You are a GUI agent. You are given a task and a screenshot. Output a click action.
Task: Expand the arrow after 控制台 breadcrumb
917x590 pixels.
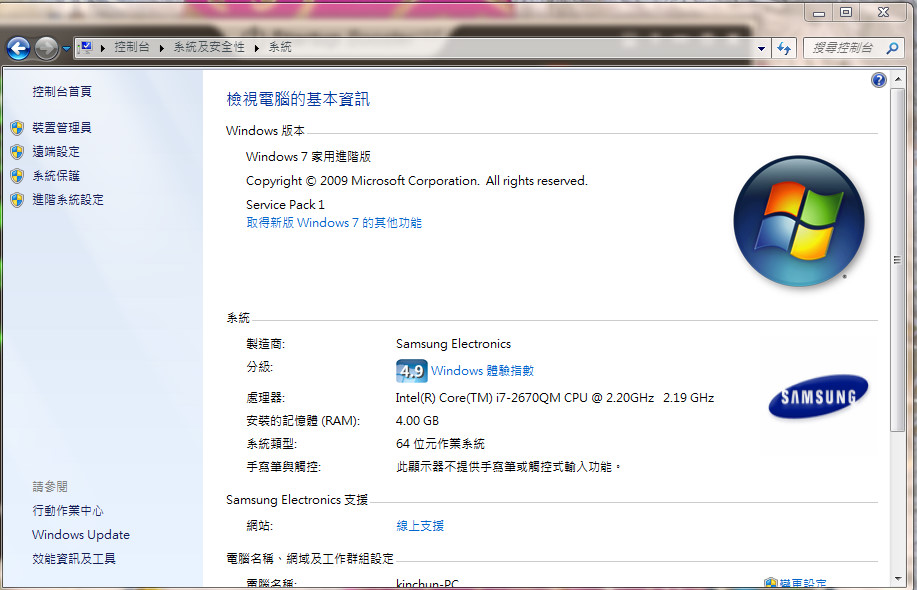161,48
